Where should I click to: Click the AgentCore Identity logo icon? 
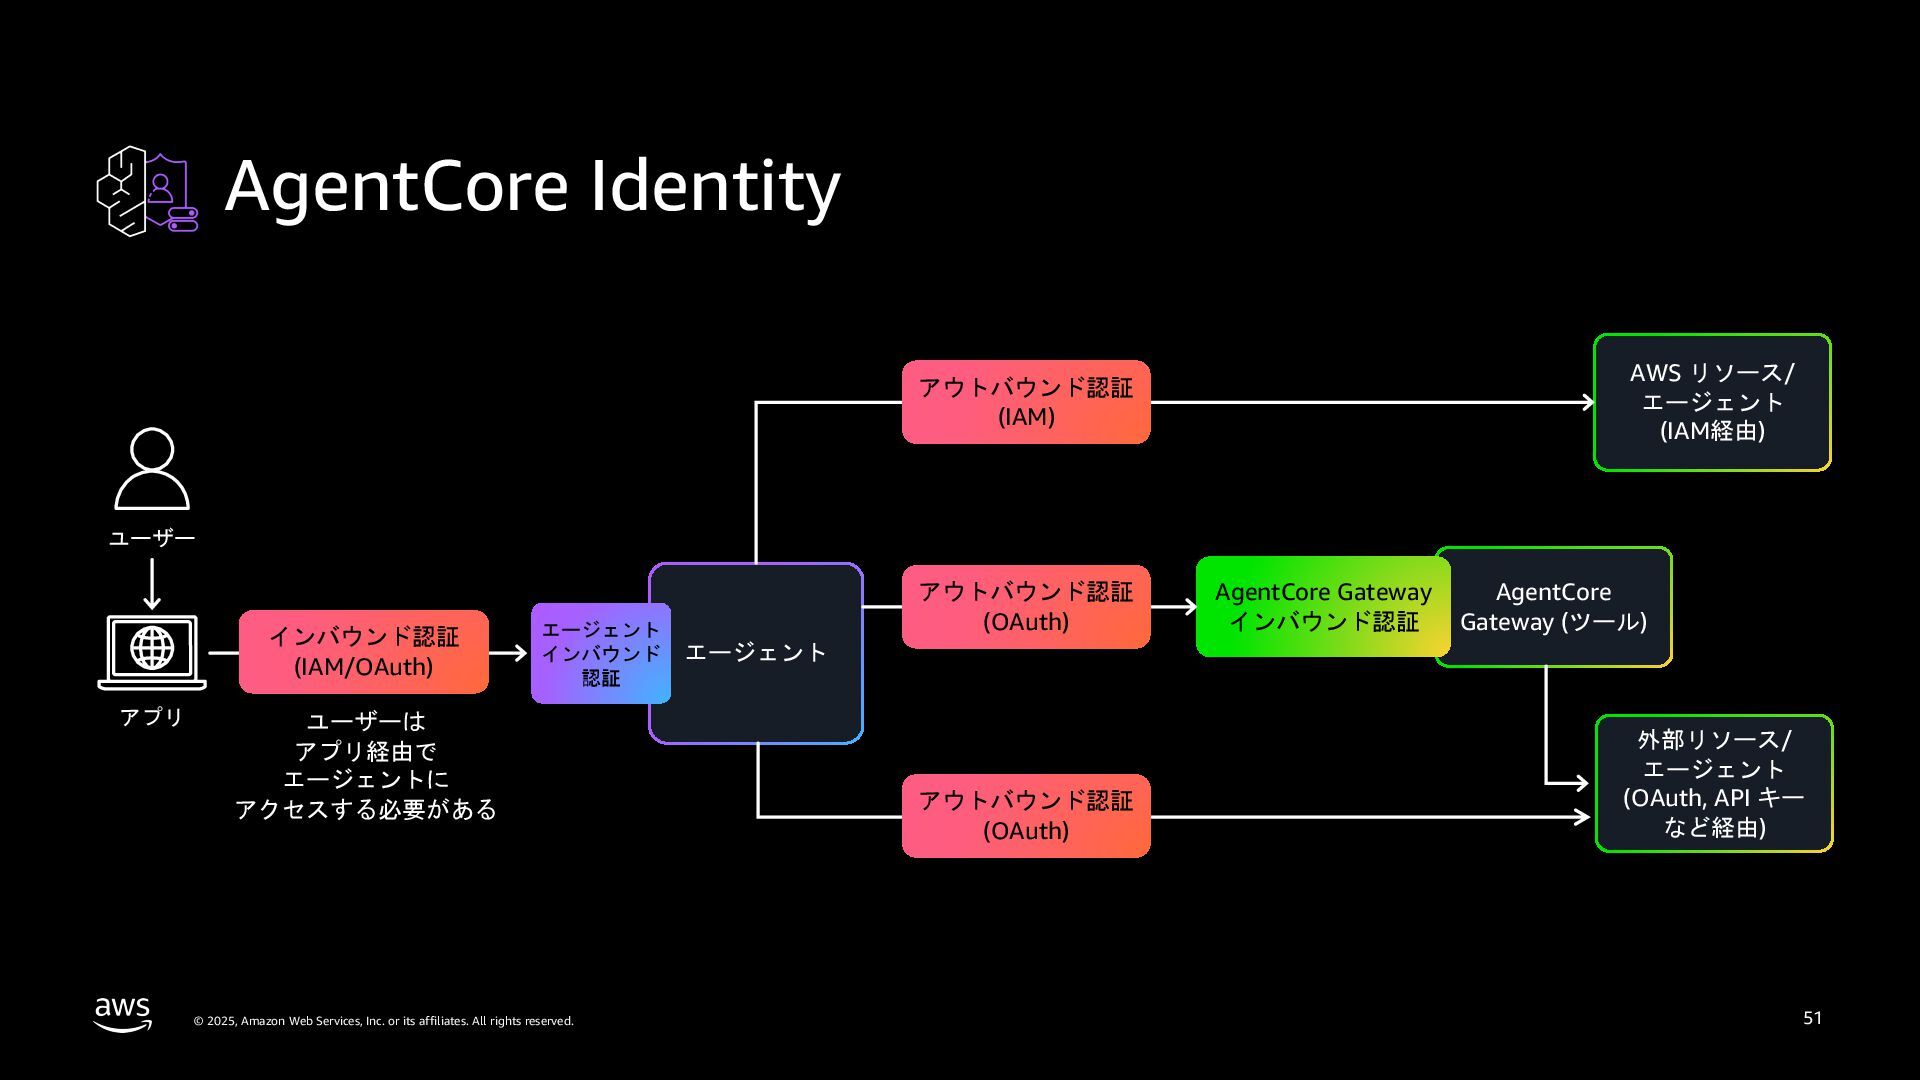[x=147, y=190]
